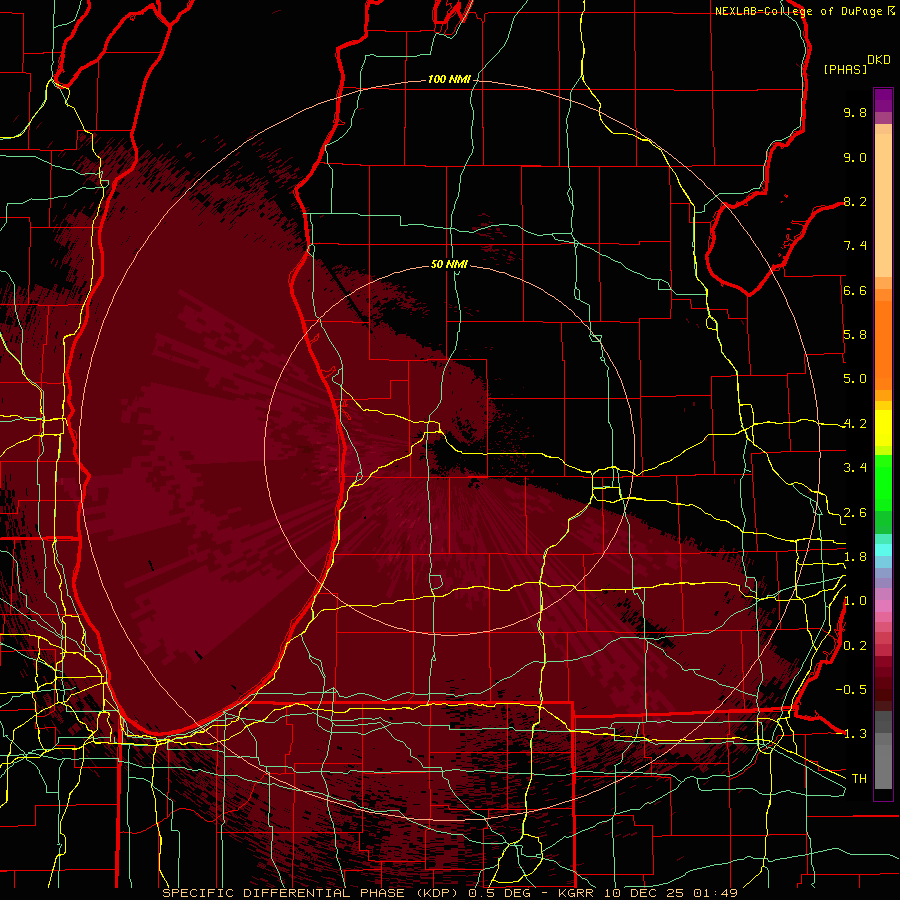The height and width of the screenshot is (900, 900).
Task: Click the 01:49 timestamp in the caption
Action: (715, 893)
